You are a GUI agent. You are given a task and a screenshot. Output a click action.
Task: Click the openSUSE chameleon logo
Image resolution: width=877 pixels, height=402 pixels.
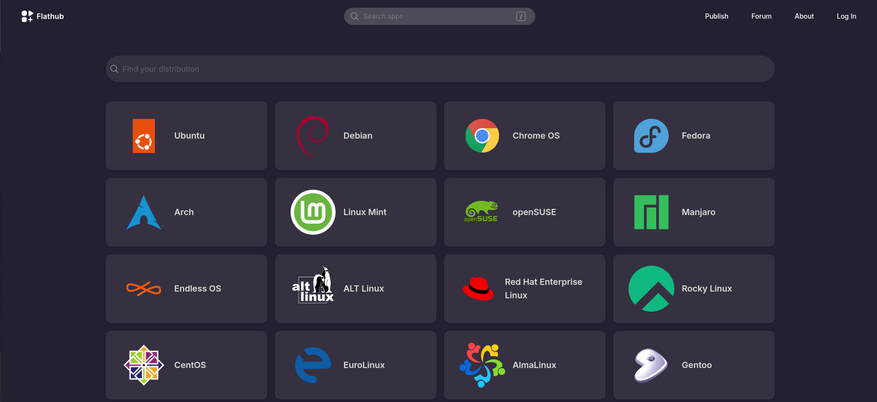tap(482, 212)
